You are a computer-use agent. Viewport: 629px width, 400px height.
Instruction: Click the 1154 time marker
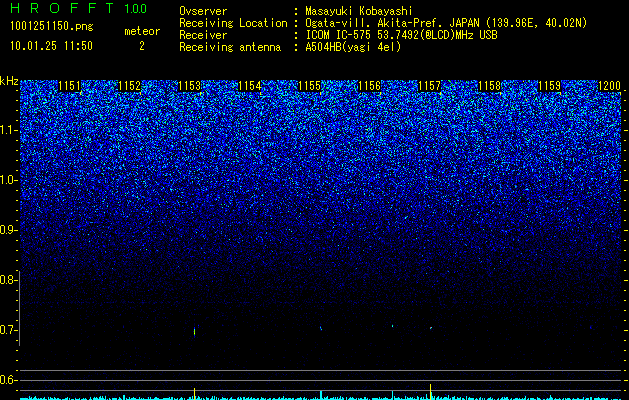tap(250, 86)
